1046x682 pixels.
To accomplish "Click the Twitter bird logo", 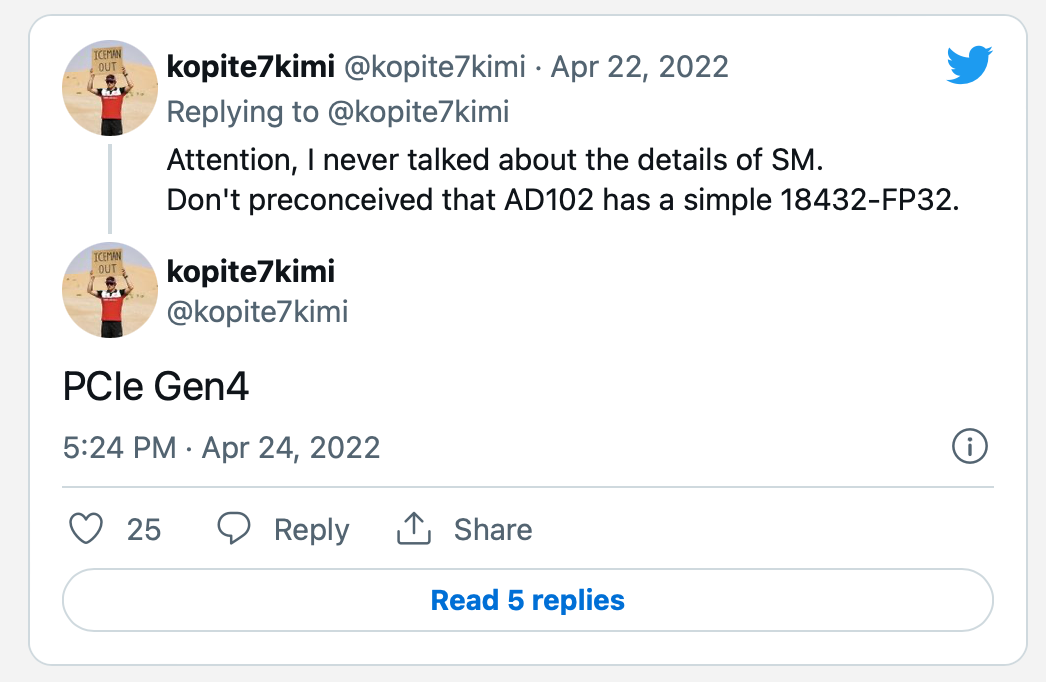I will click(968, 67).
